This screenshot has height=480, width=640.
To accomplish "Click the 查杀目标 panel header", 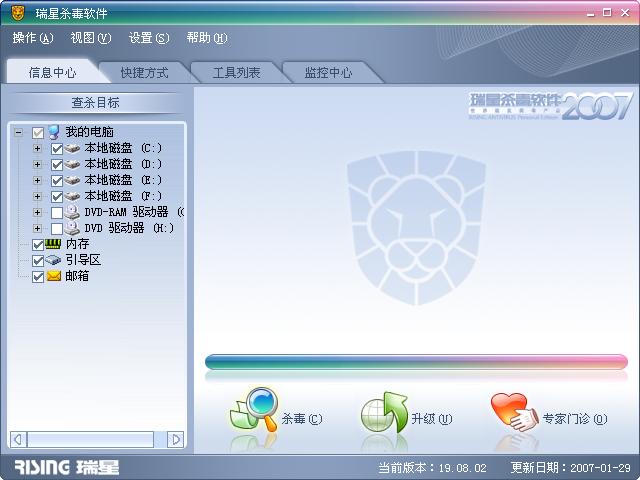I will point(96,103).
